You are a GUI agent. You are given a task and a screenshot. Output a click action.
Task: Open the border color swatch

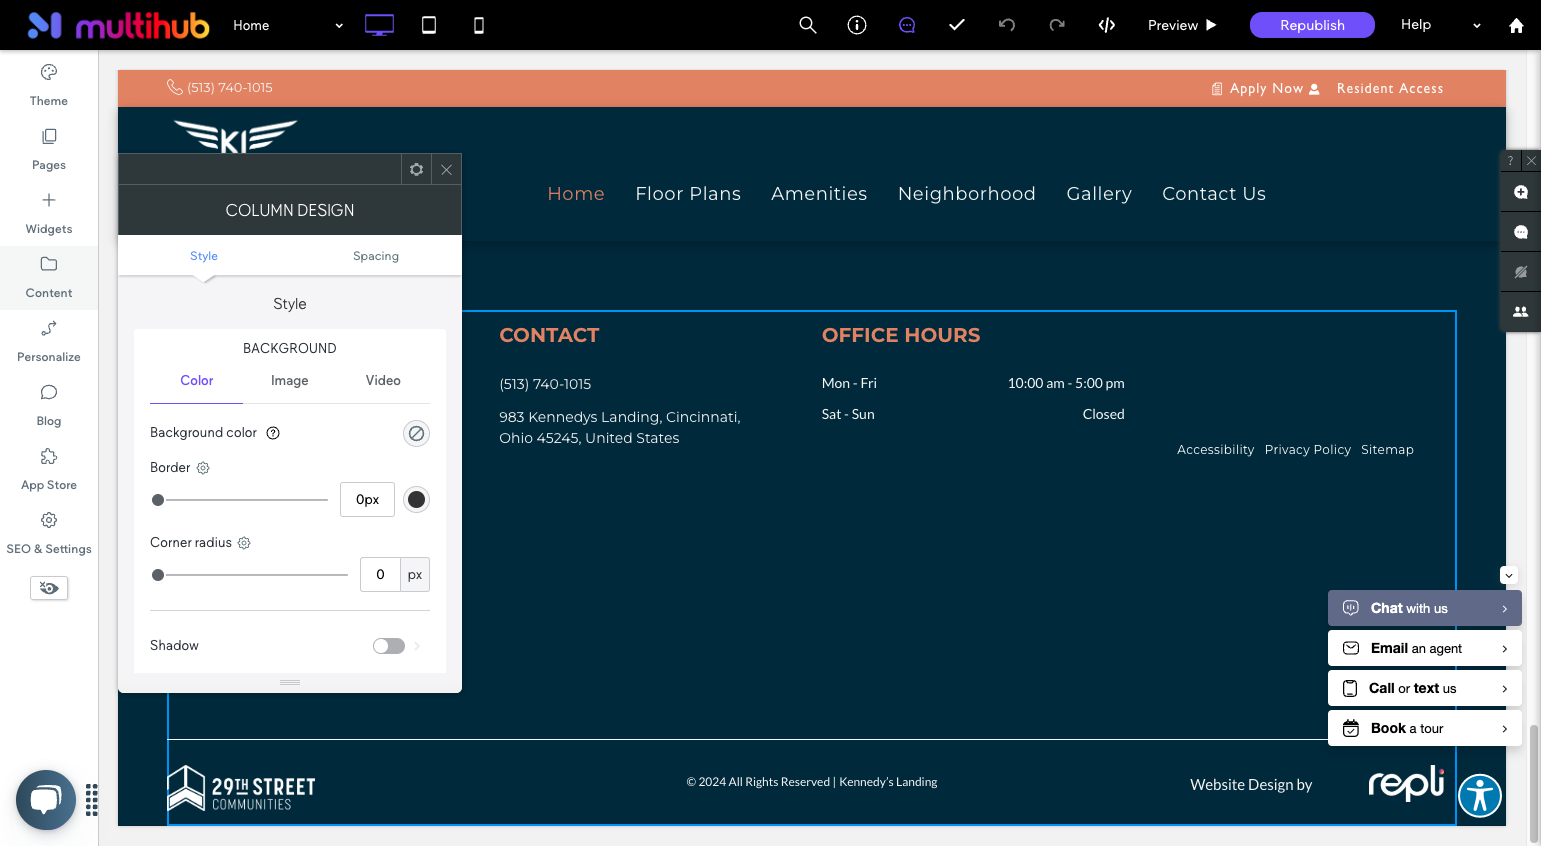click(417, 500)
